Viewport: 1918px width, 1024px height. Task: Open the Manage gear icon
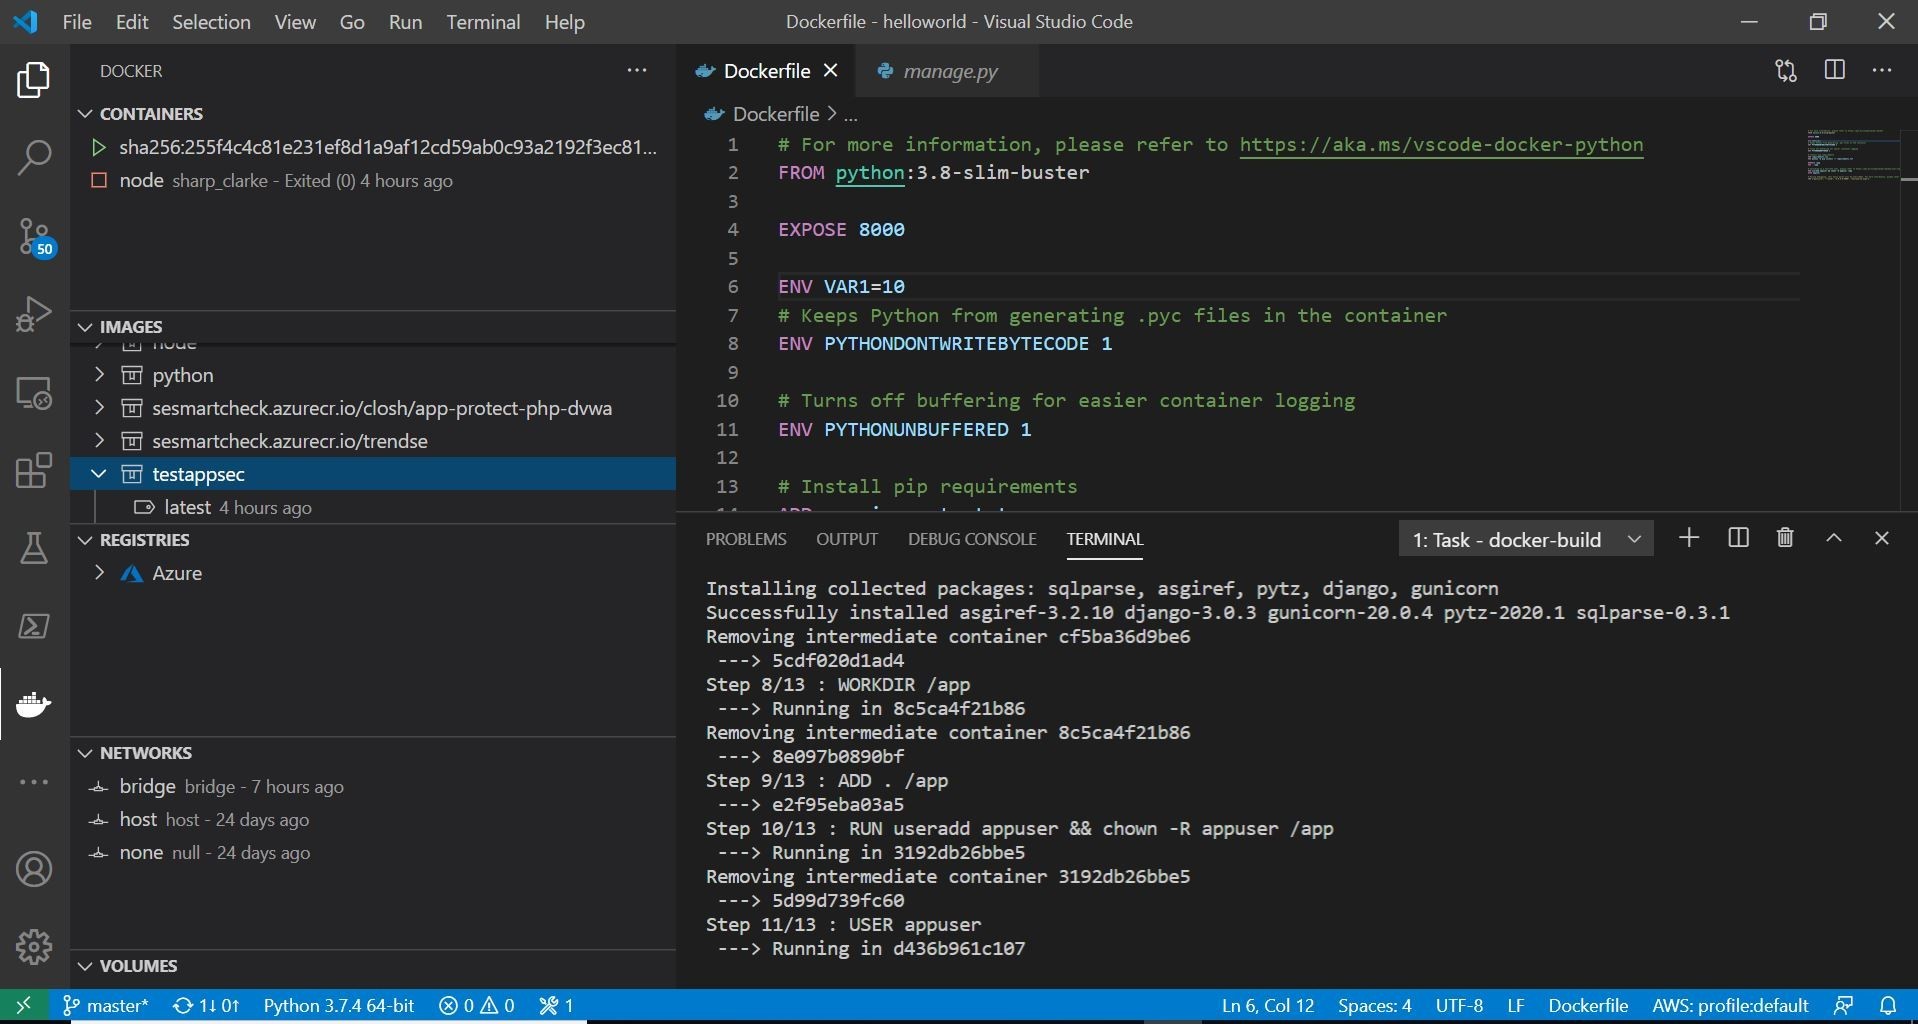pos(34,946)
